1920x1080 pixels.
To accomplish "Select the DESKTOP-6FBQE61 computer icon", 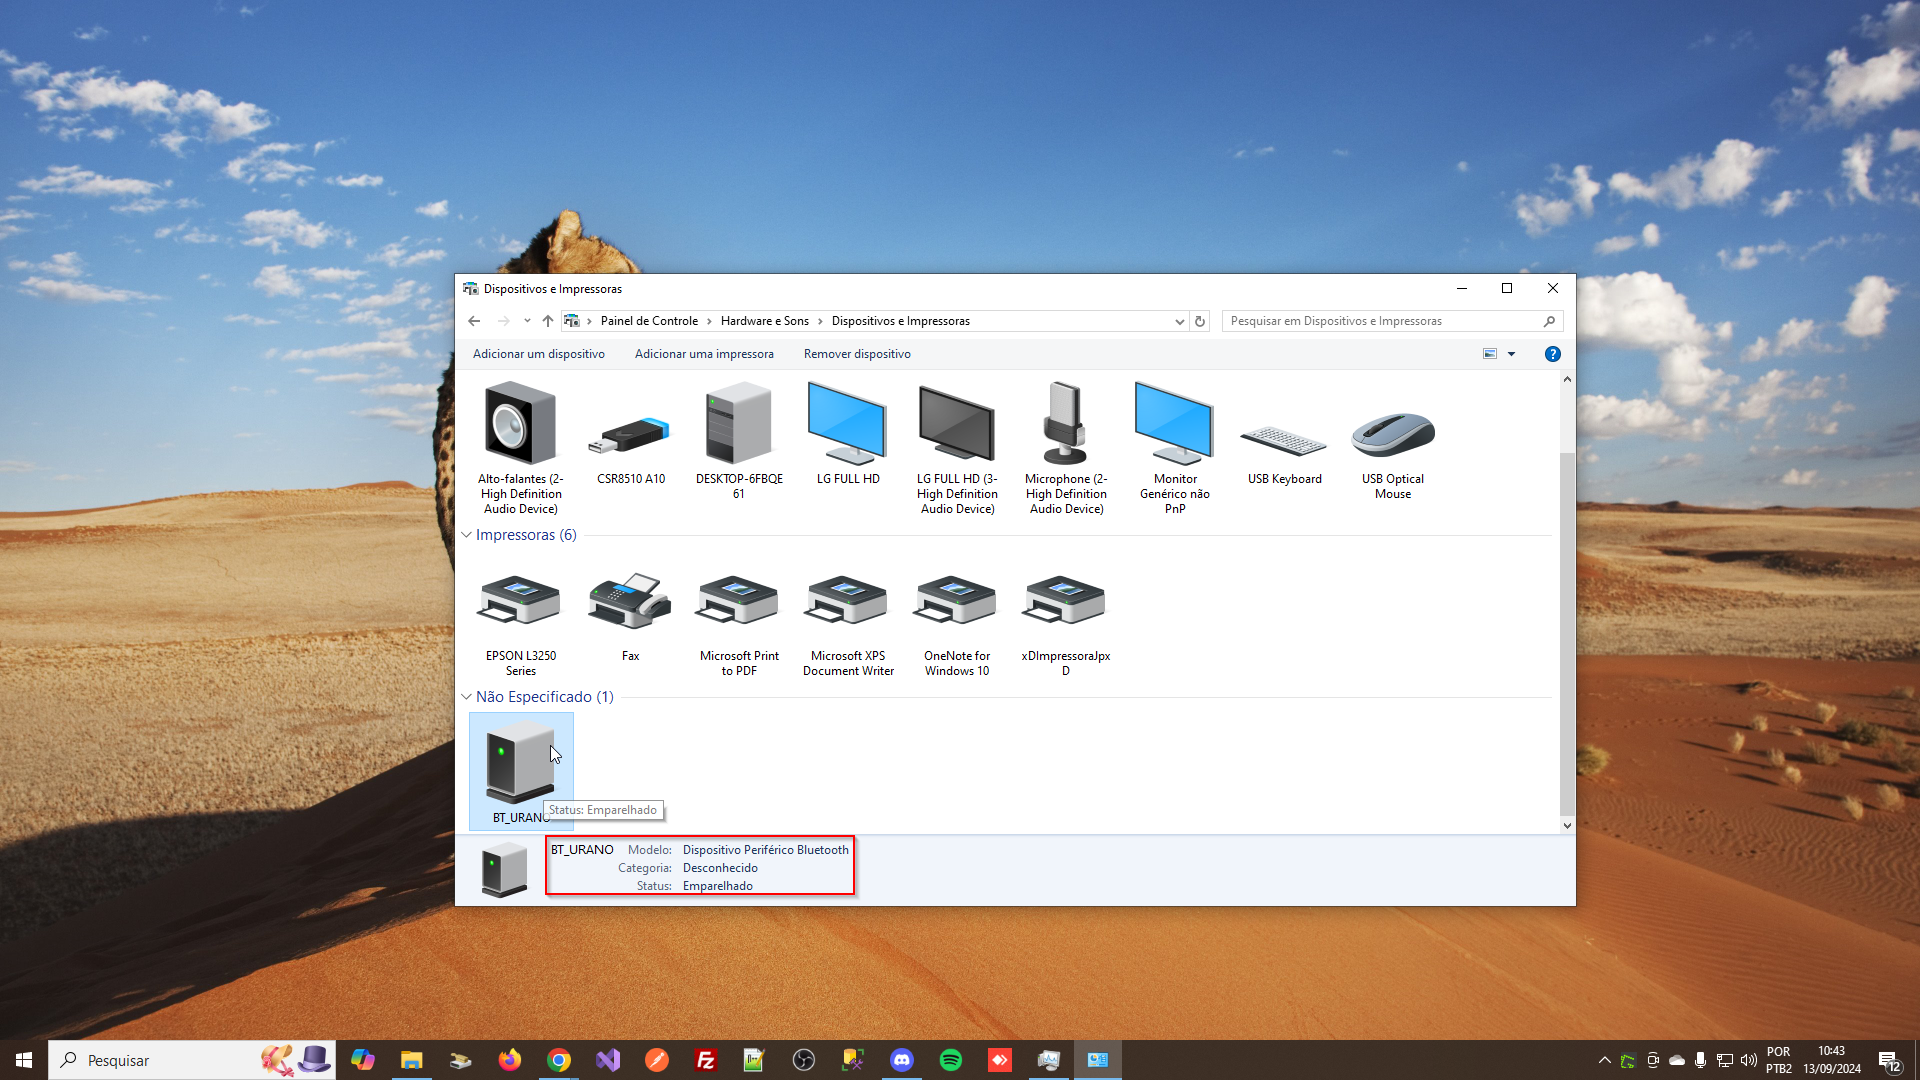I will pos(739,424).
